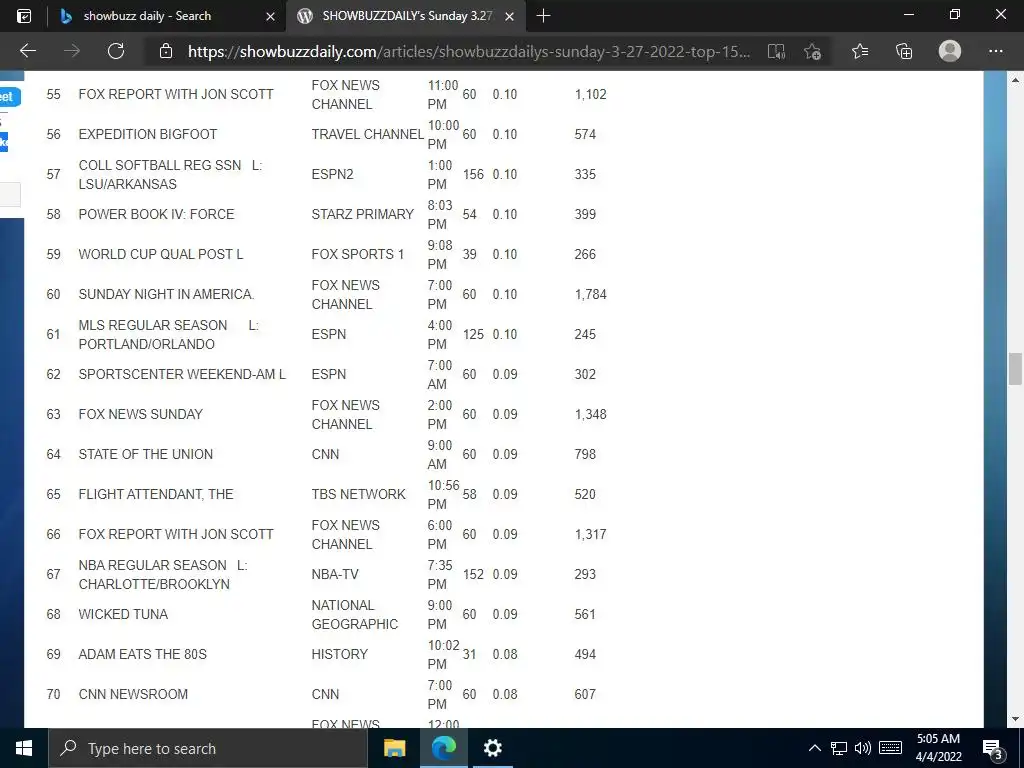Select COLL SOFTBALL REG SSN LSU/ARKANSAS text
This screenshot has height=768, width=1024.
pos(170,174)
